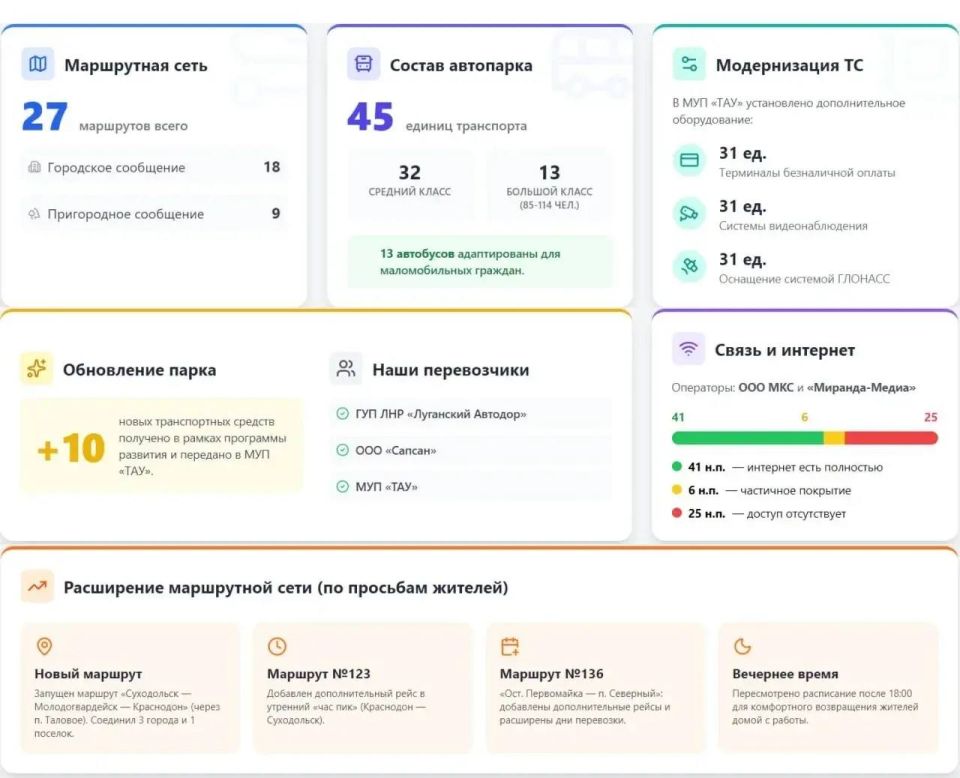Click the sliders icon beside Модернизация ТС
Screen dimensions: 960x778
click(x=689, y=65)
